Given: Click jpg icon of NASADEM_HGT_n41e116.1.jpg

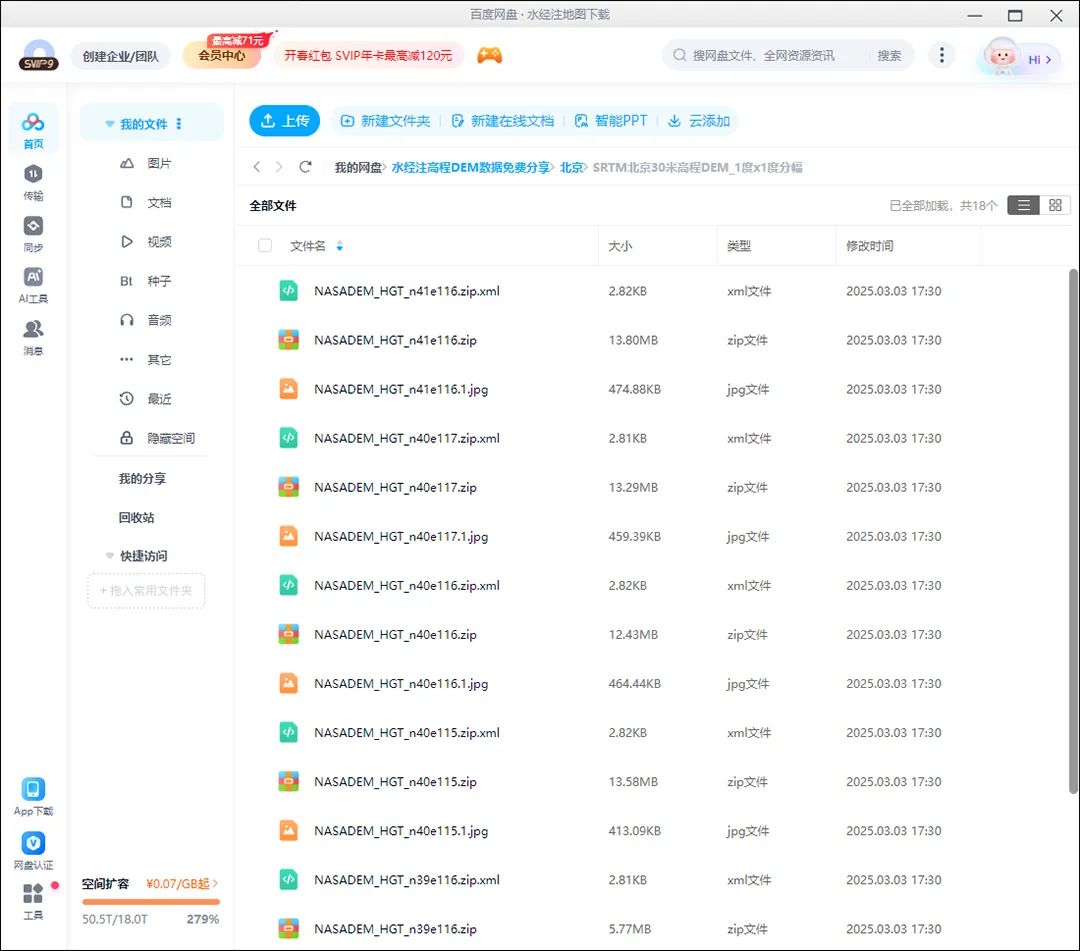Looking at the screenshot, I should 289,389.
